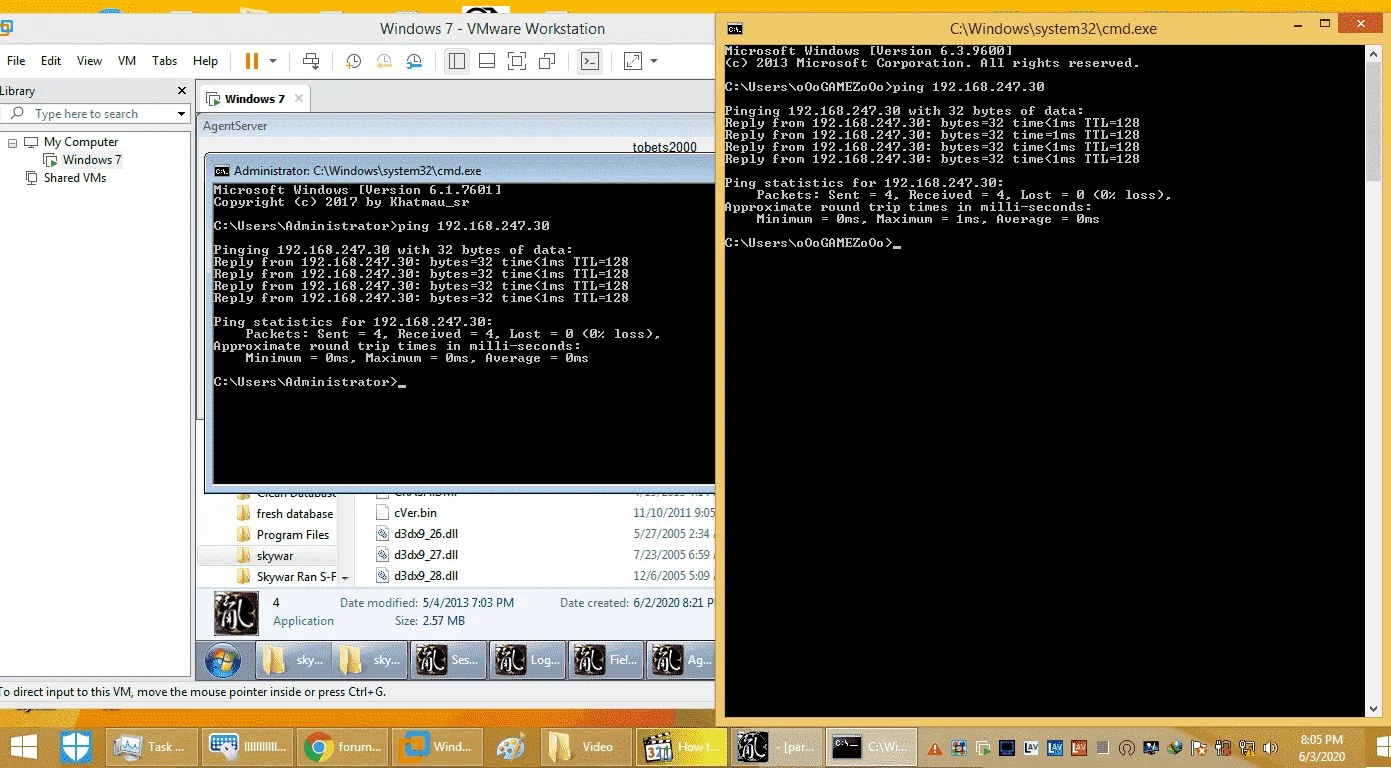Open the Tabs menu
Image resolution: width=1391 pixels, height=768 pixels.
(x=165, y=61)
